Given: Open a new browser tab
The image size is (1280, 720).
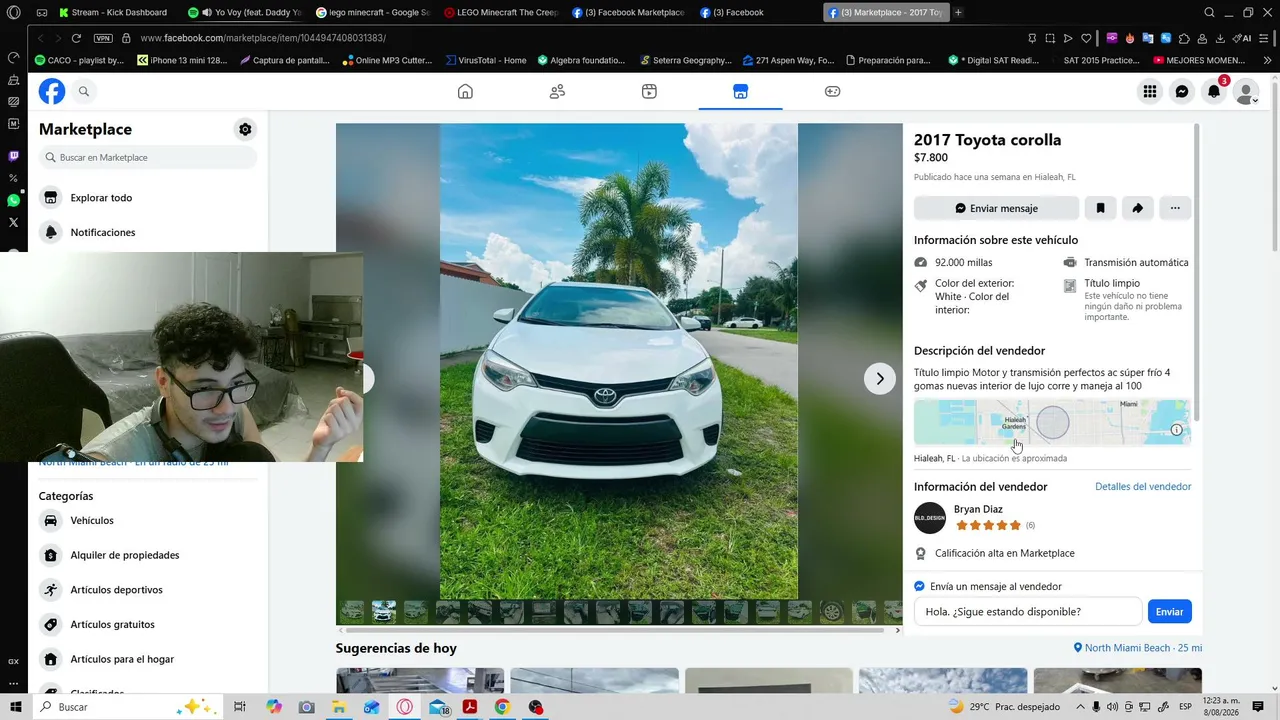Looking at the screenshot, I should click(958, 12).
